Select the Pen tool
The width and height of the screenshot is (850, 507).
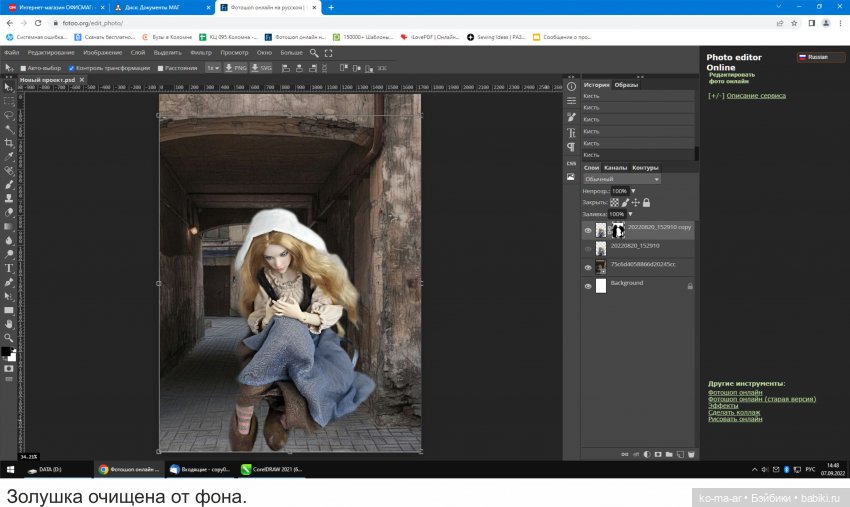9,282
